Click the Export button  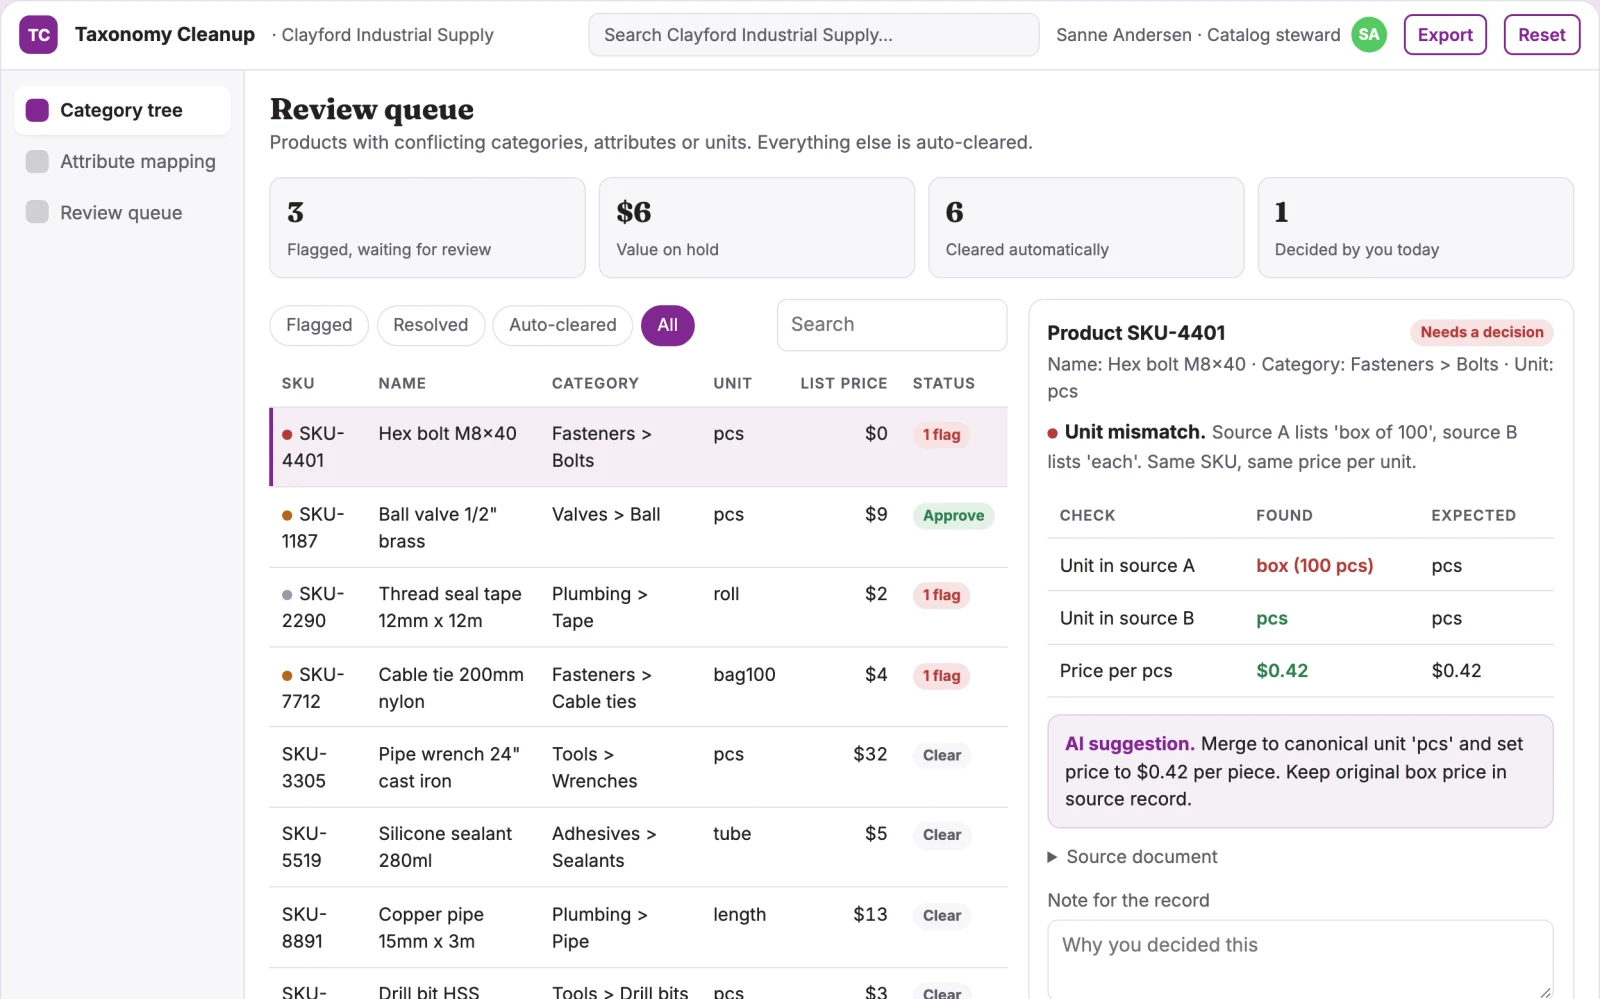(1445, 35)
